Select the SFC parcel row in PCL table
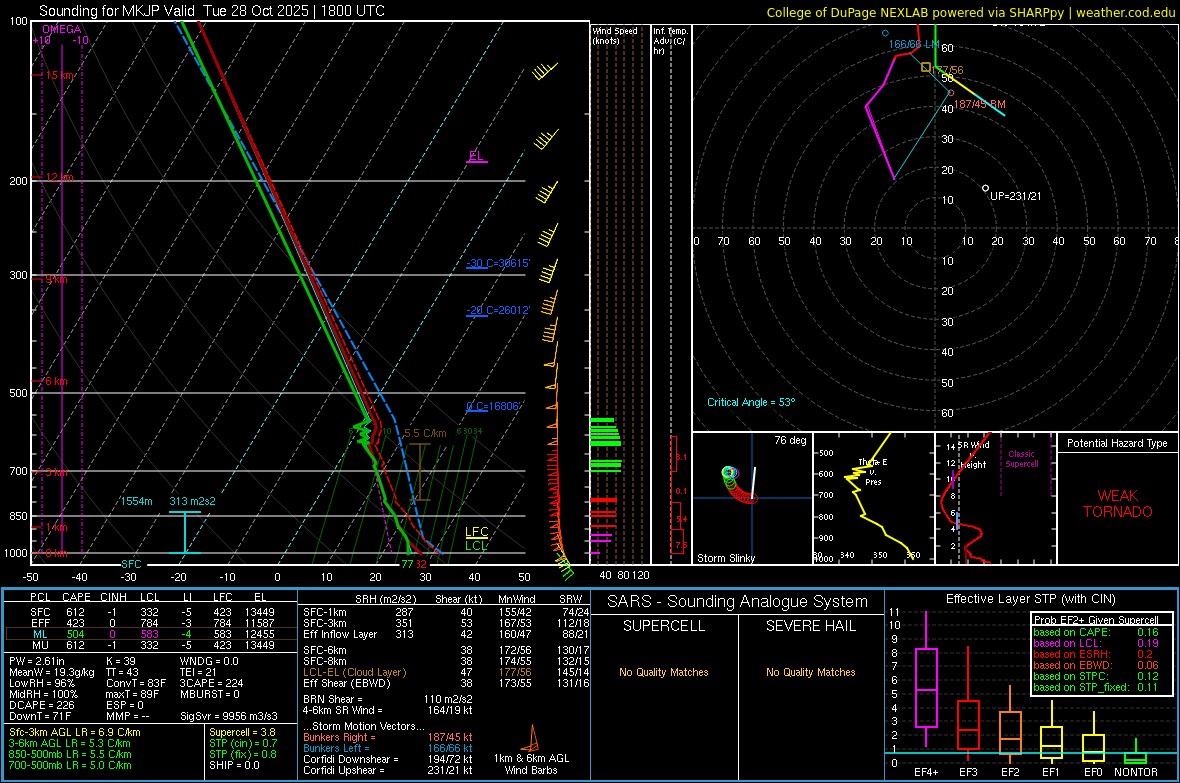 [x=151, y=612]
